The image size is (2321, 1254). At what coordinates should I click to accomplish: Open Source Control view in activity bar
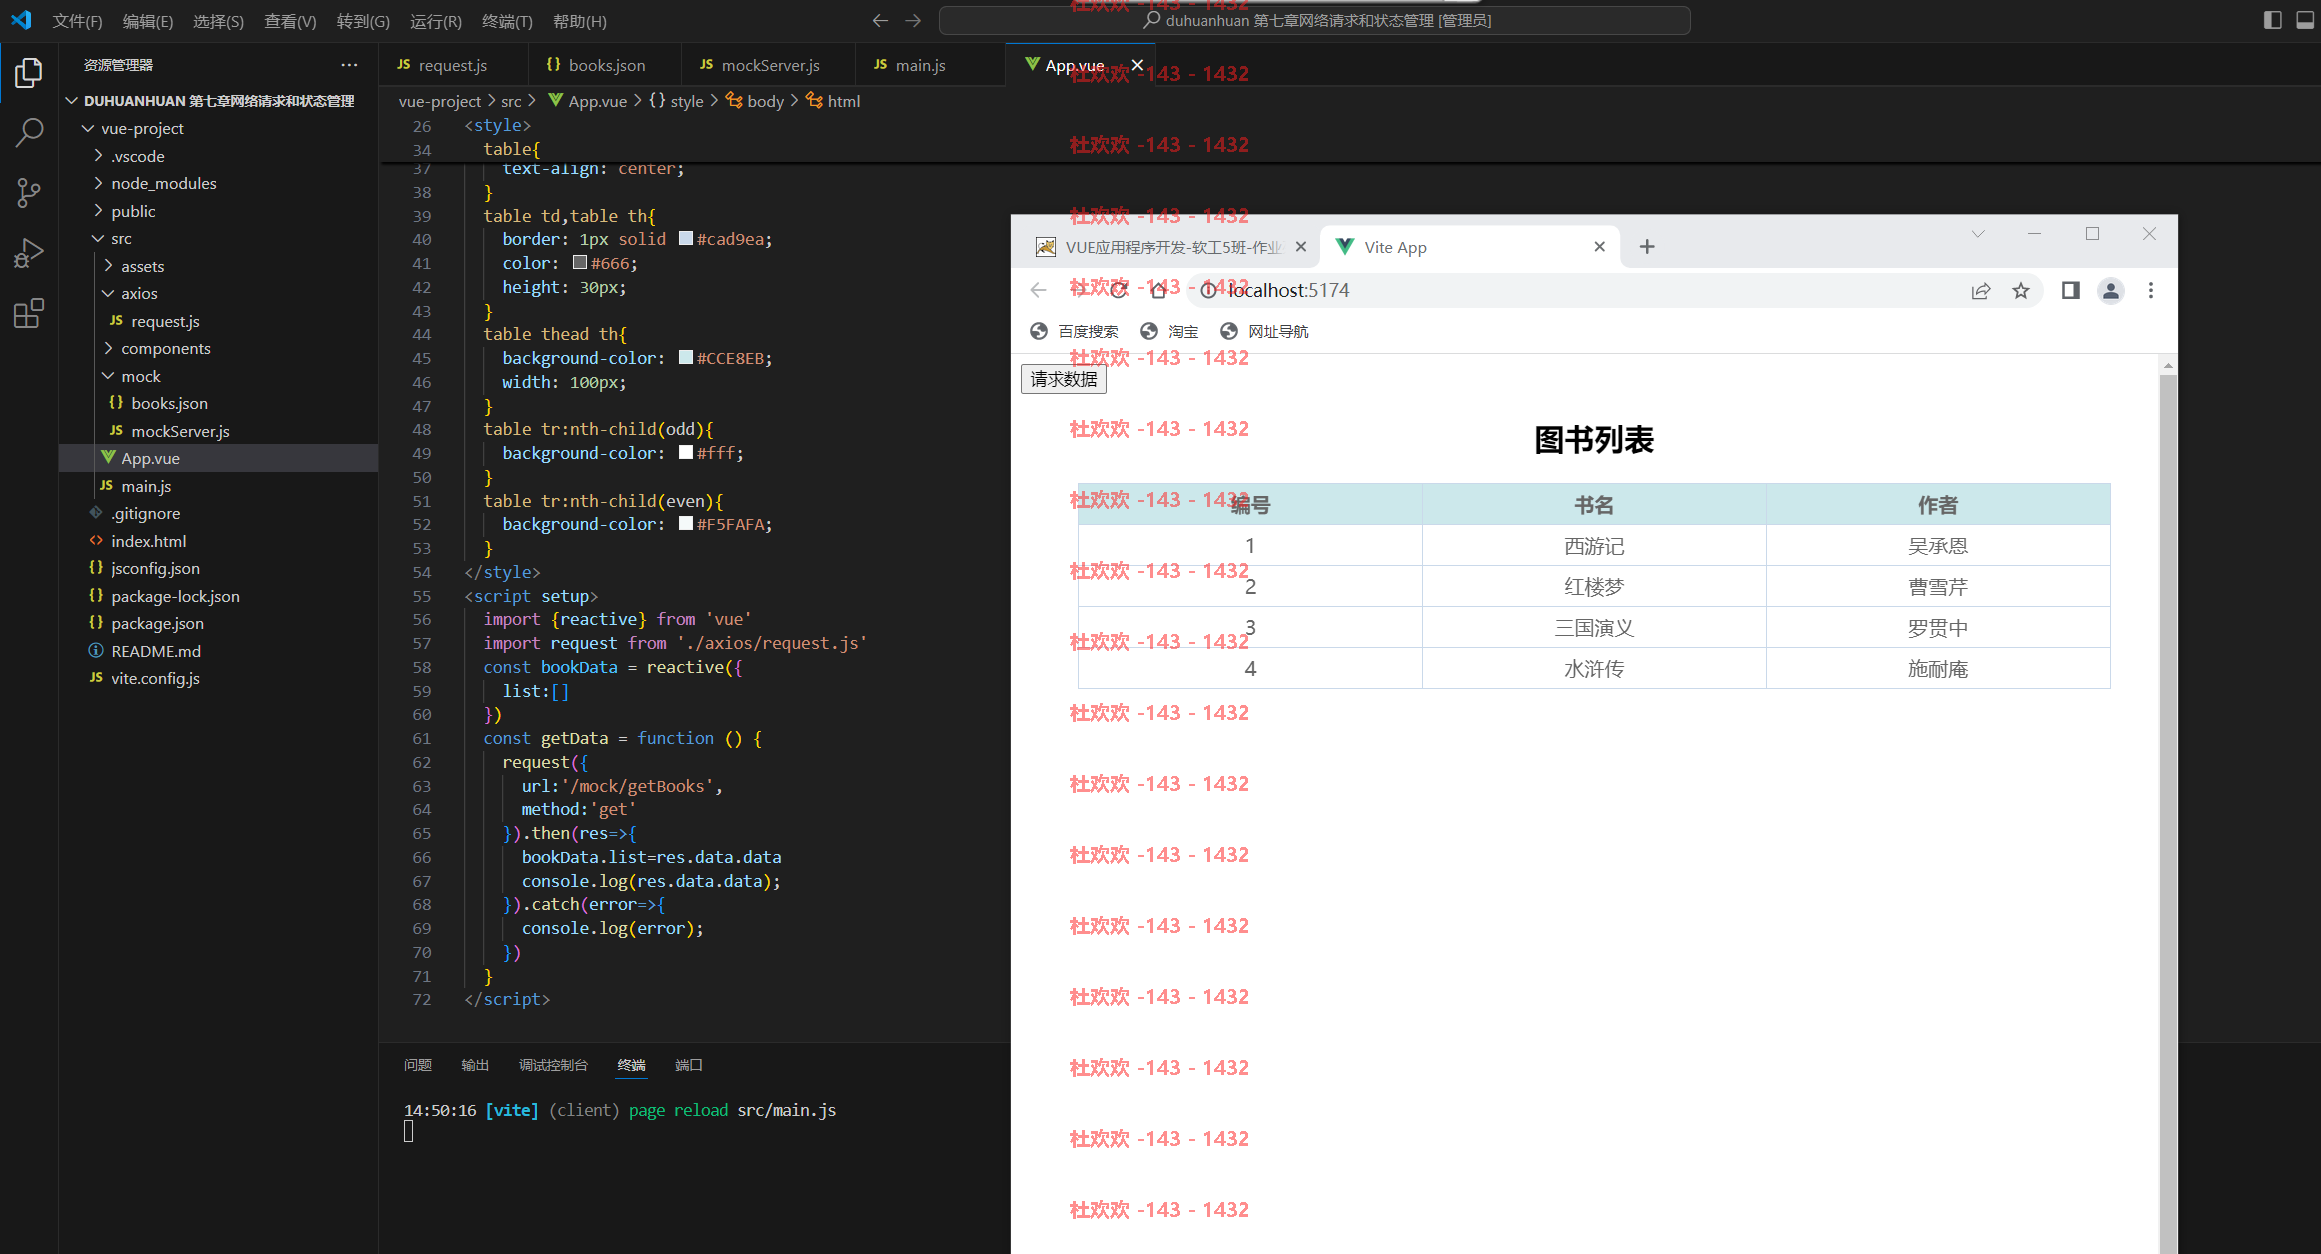[29, 193]
